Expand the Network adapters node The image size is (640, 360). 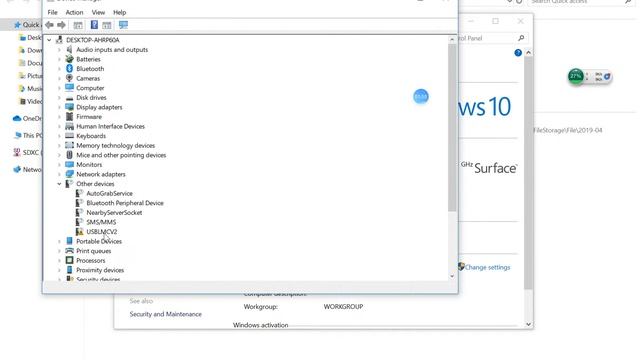pyautogui.click(x=59, y=174)
